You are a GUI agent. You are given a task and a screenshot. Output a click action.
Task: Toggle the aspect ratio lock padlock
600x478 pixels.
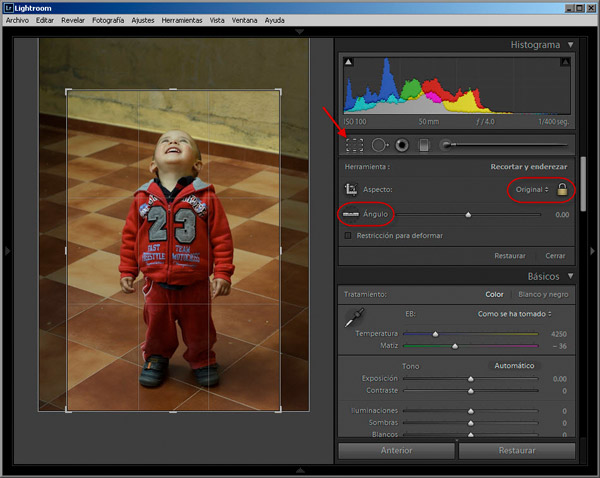562,189
